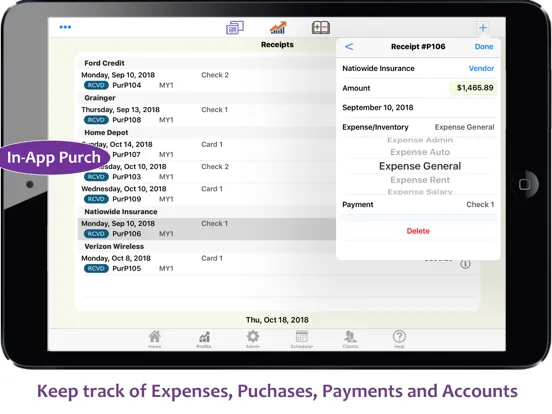Click the Natiowide Insurance vendor name in panel
This screenshot has height=414, width=552.
[378, 68]
